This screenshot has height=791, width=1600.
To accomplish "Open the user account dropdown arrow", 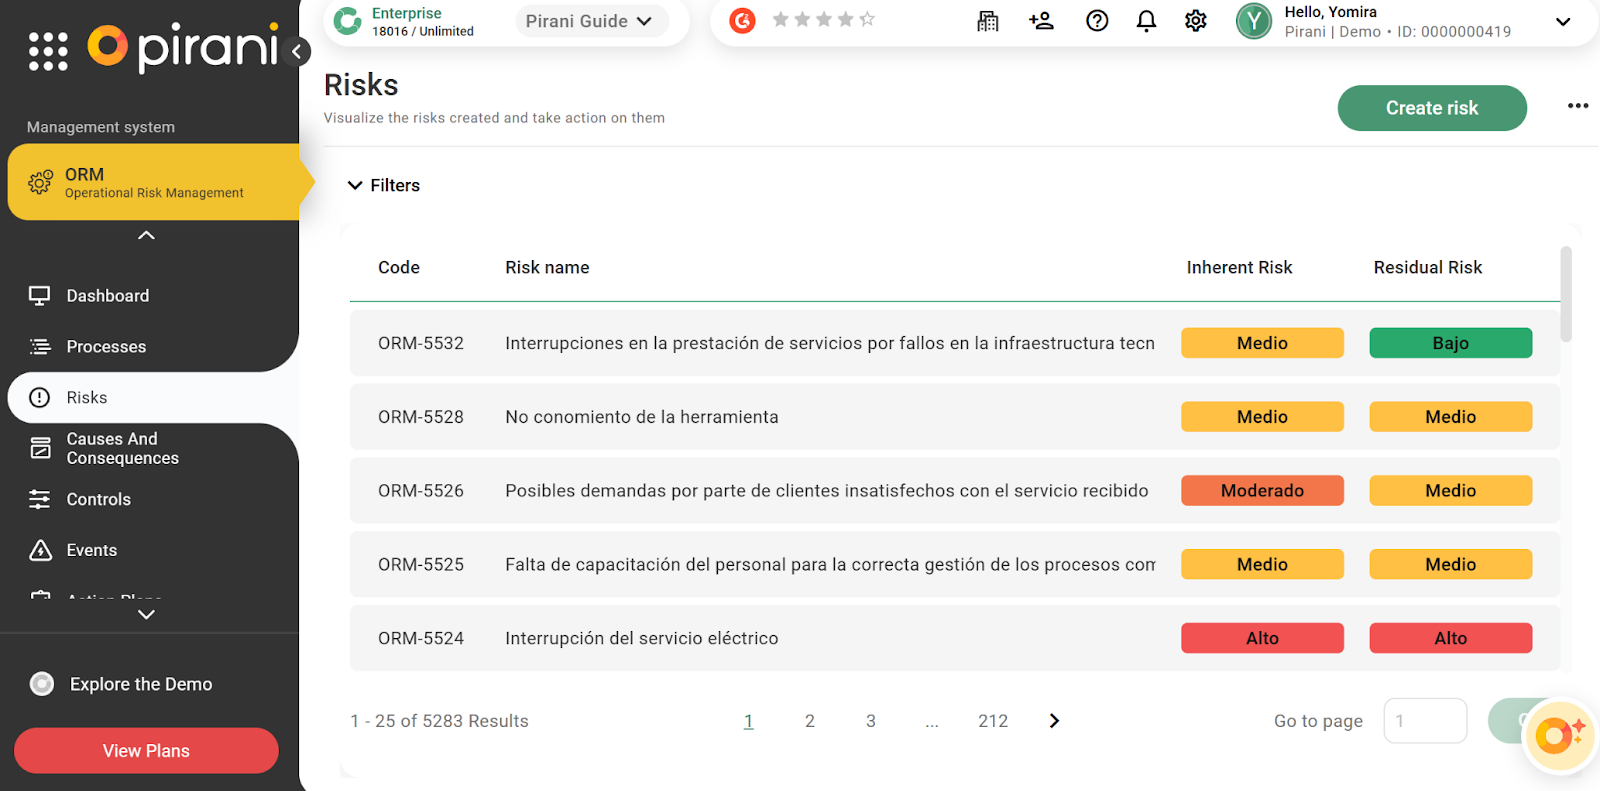I will [1563, 22].
